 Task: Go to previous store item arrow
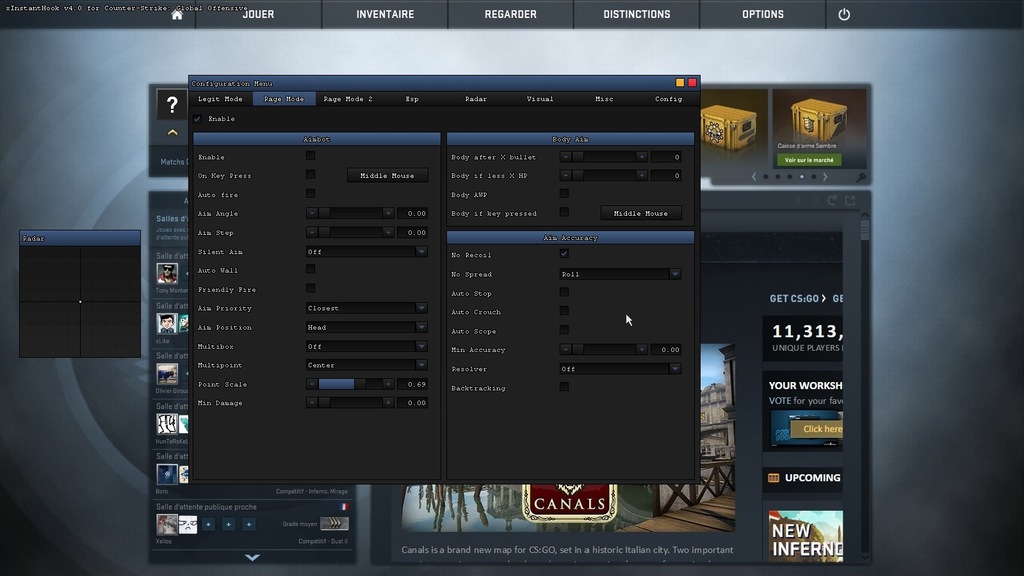click(x=754, y=176)
